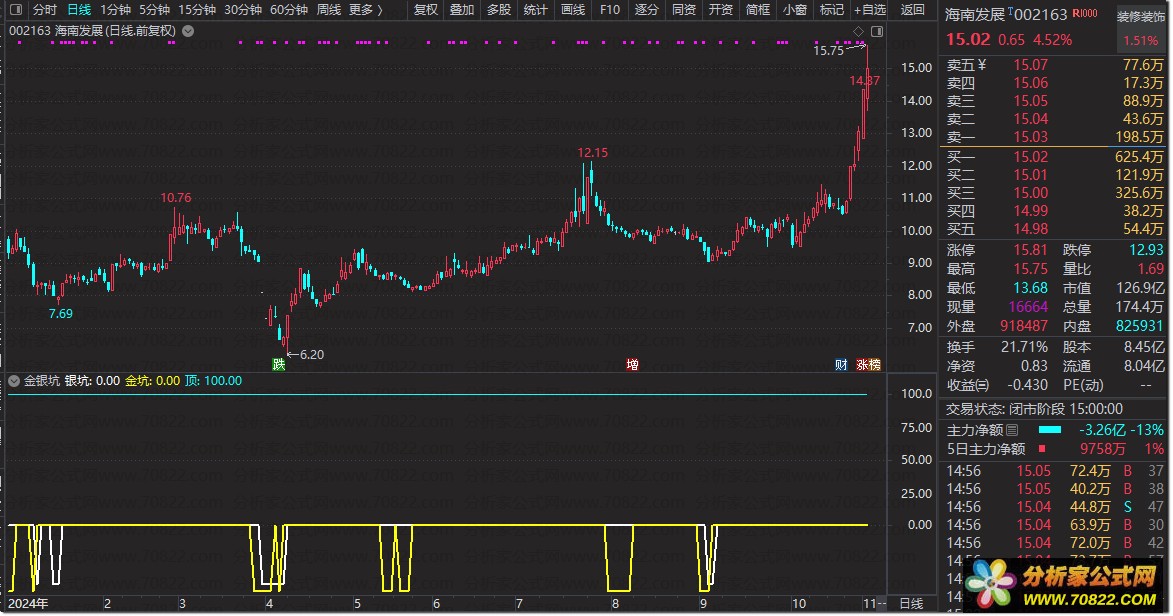Switch to 1分钟 period
Screen dimensions: 1173x616
tap(115, 10)
